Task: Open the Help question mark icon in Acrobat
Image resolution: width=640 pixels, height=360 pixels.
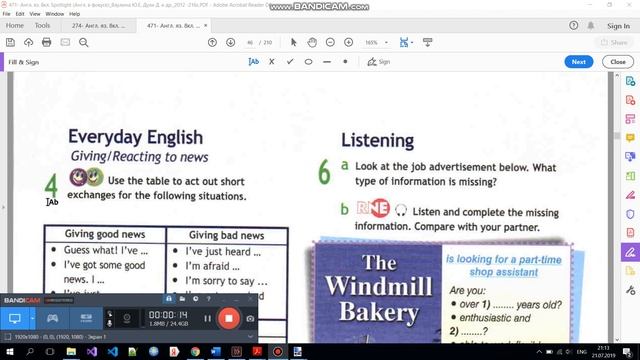Action: point(573,25)
